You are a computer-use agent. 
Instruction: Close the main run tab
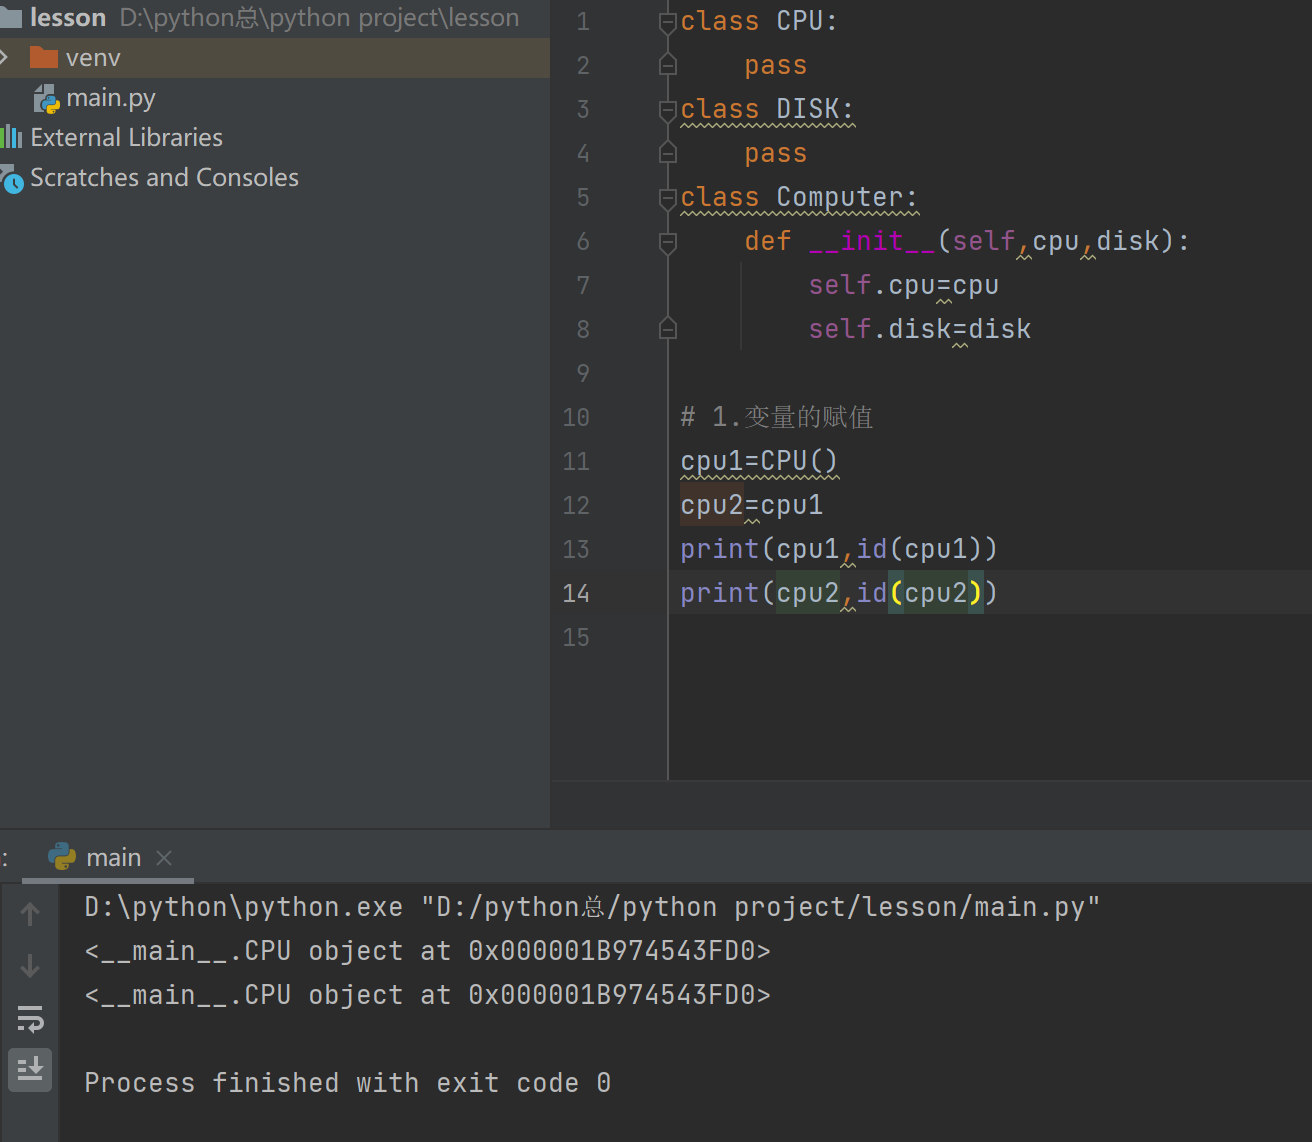pos(165,858)
